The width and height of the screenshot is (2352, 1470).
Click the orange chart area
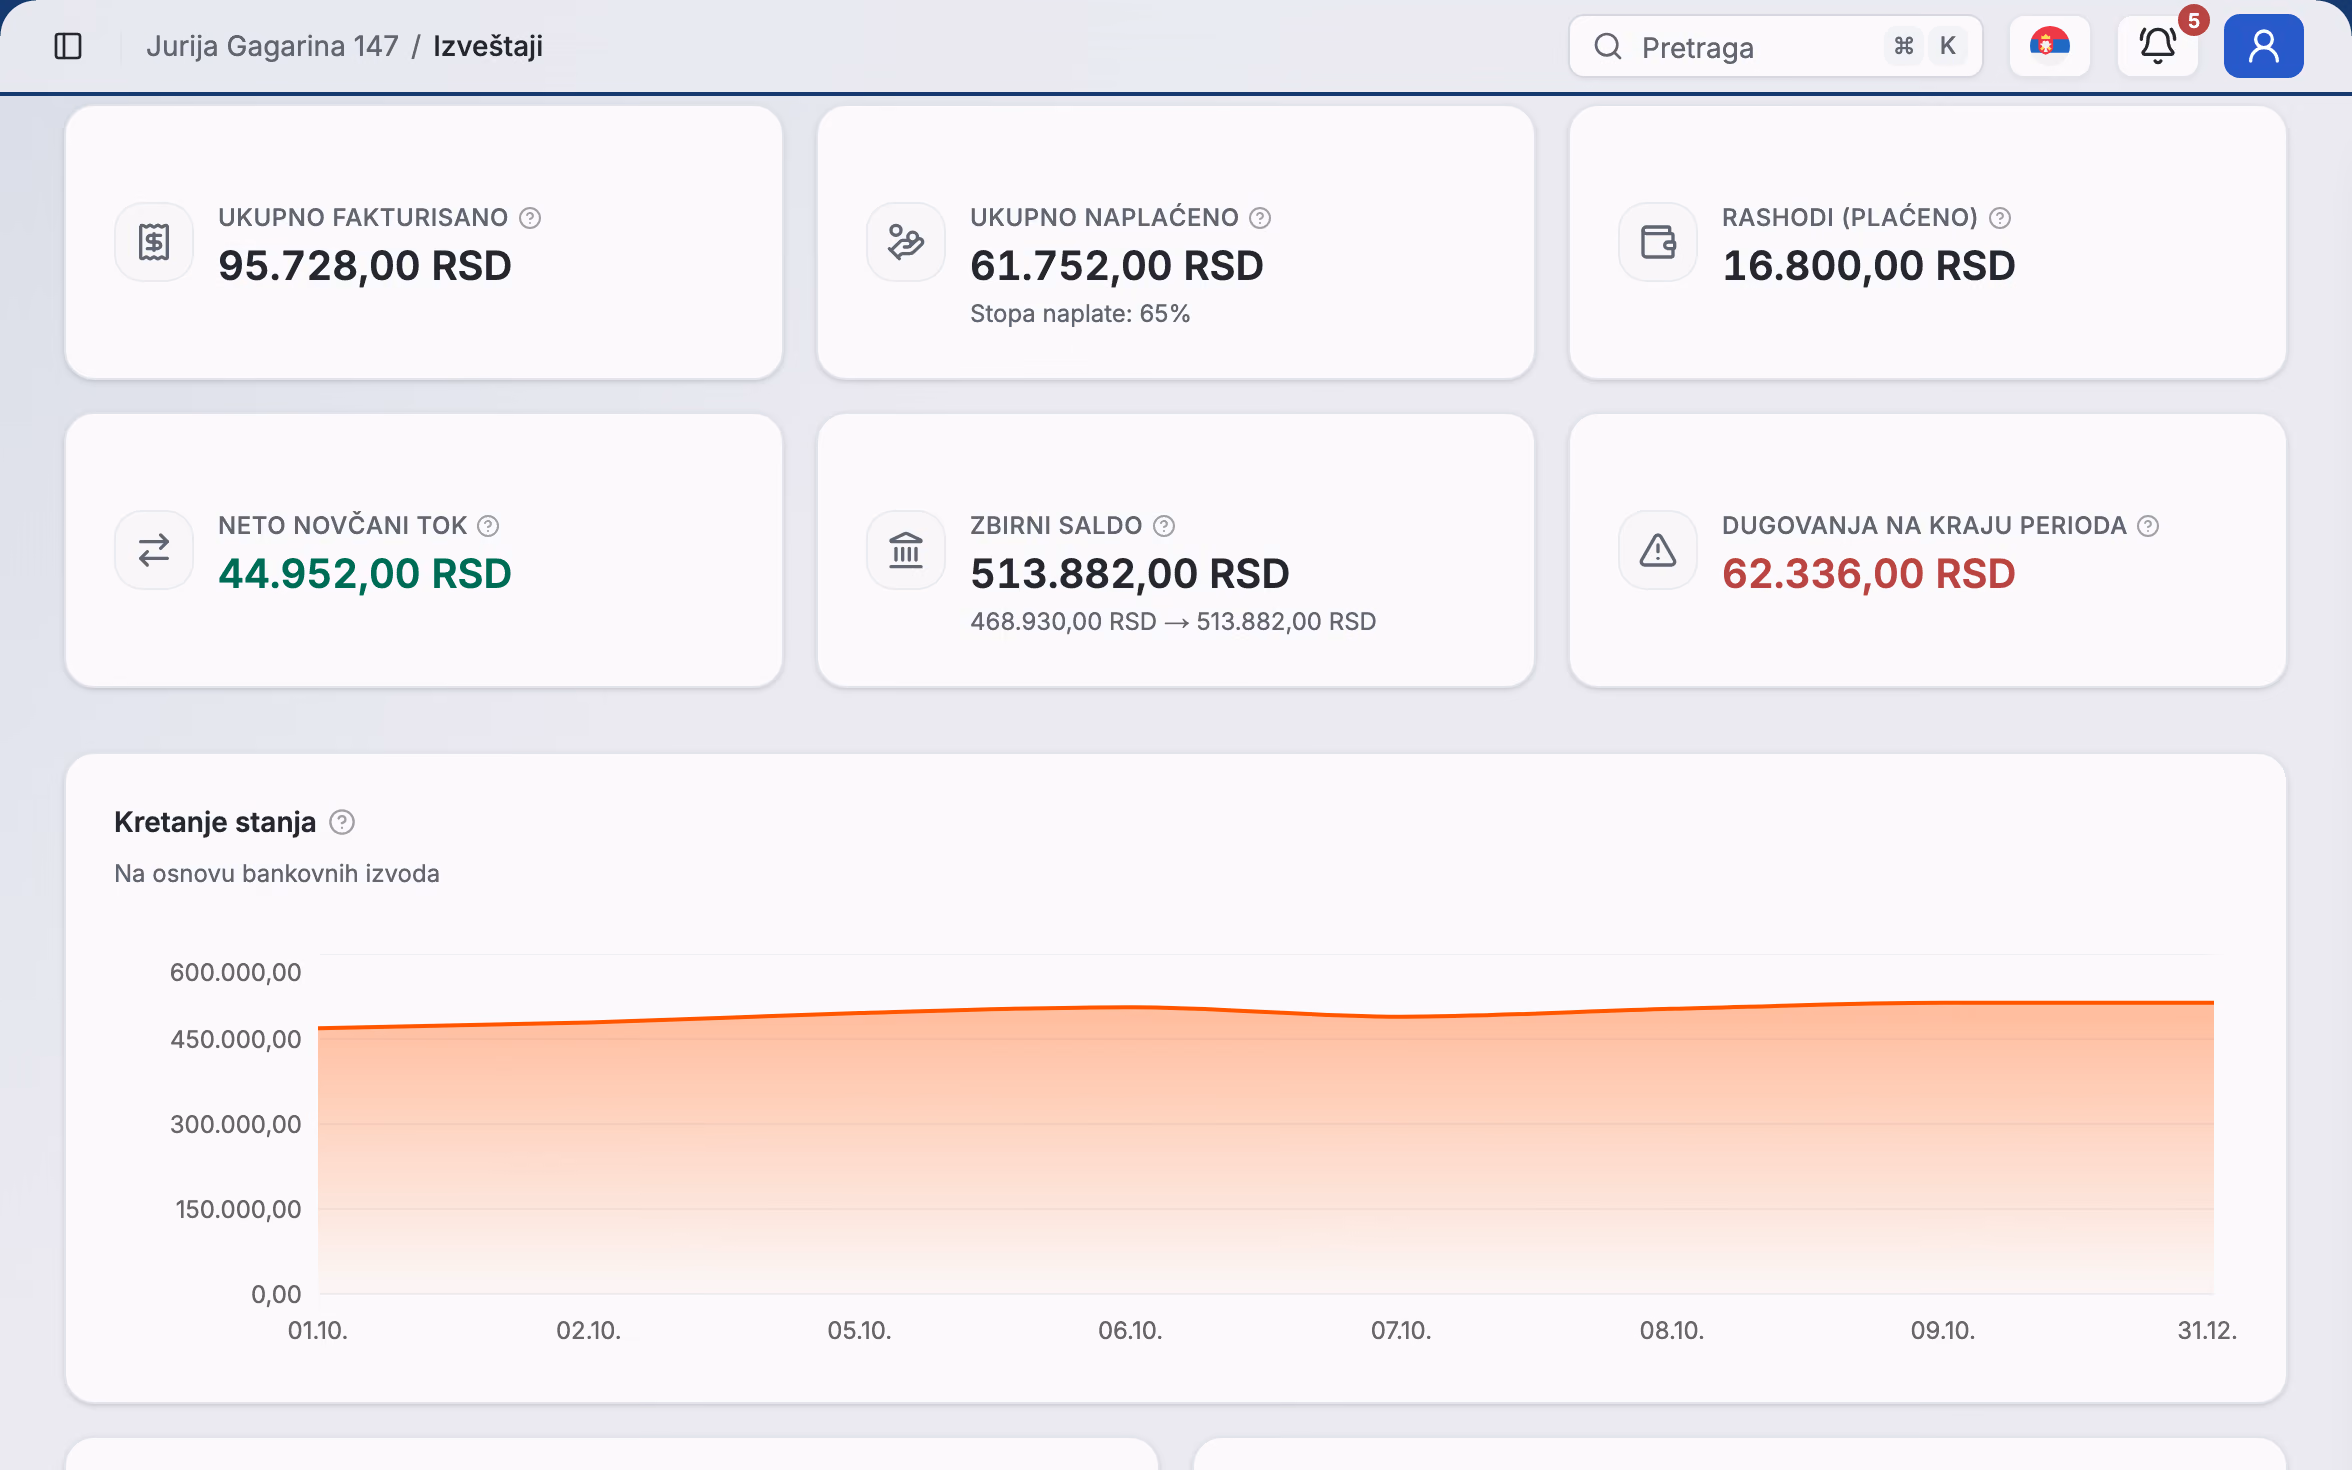[x=1265, y=1150]
